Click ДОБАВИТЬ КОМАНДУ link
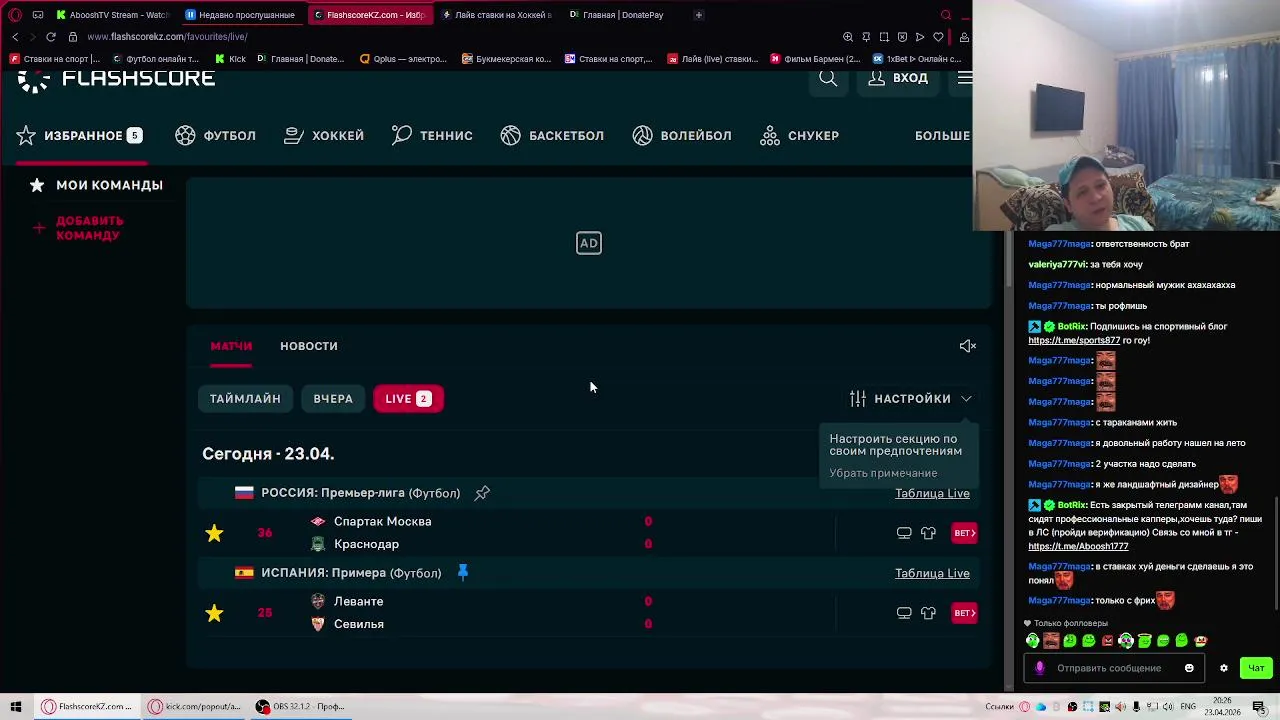 89,228
